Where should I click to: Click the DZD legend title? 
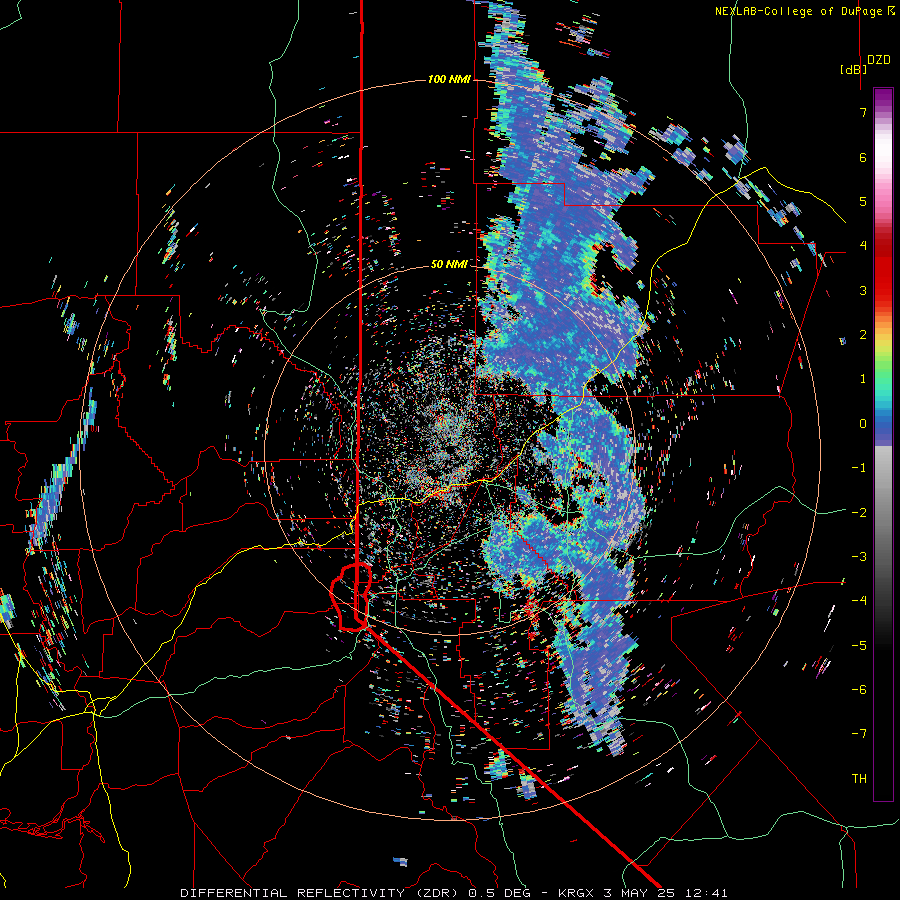(879, 60)
